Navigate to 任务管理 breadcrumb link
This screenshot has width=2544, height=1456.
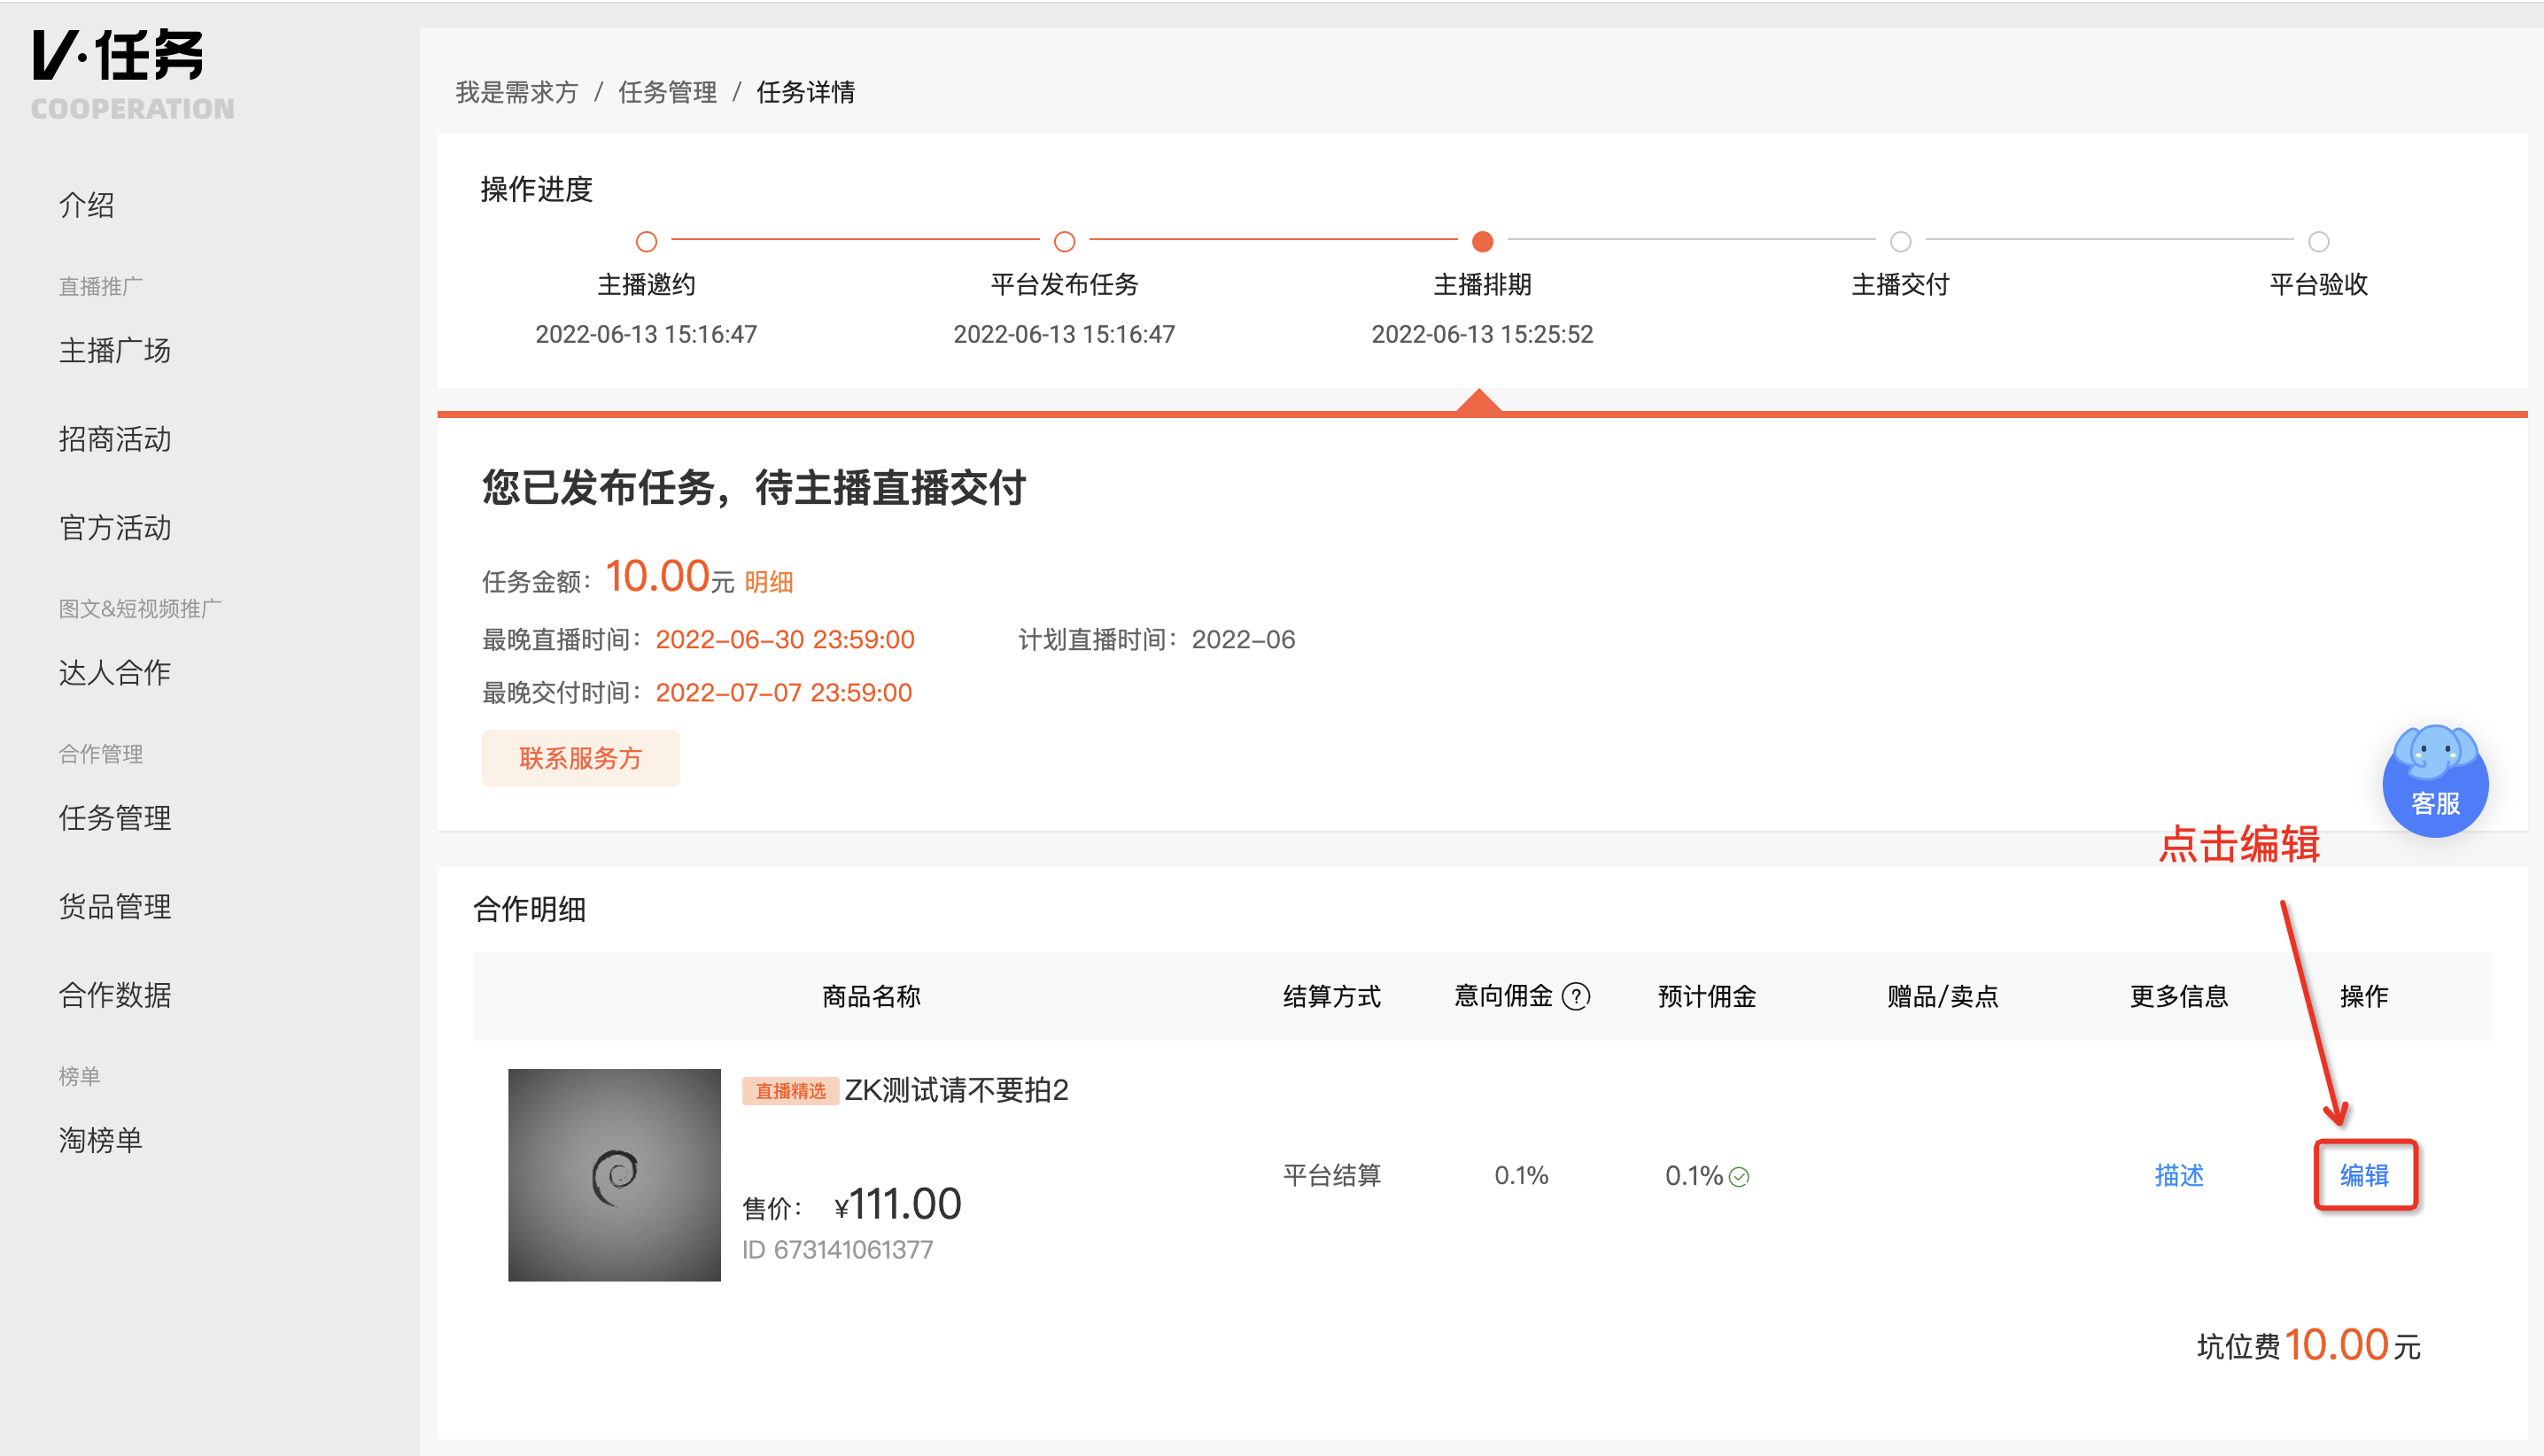[667, 92]
